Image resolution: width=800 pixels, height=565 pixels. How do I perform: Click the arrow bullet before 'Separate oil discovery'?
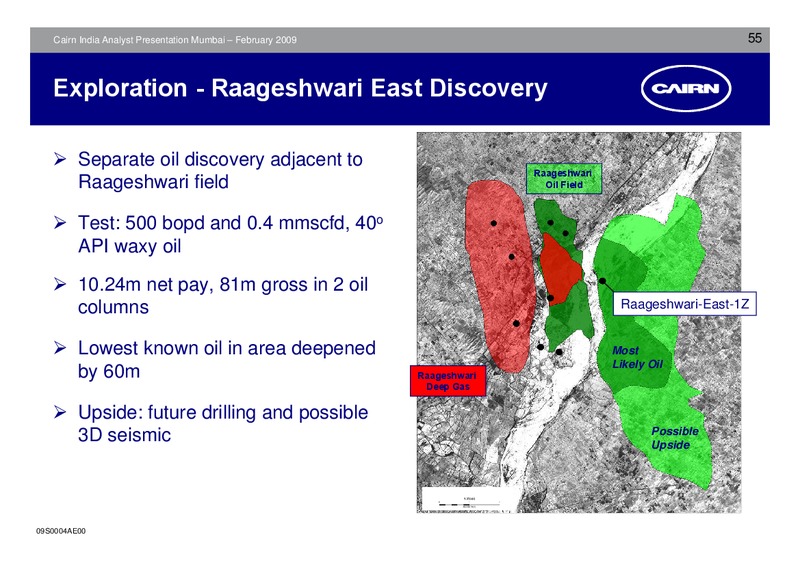point(60,159)
